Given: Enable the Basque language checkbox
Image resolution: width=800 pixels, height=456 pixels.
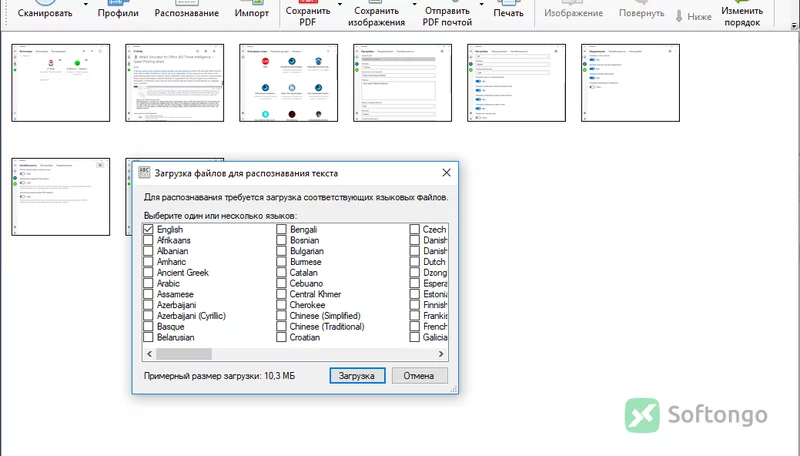Looking at the screenshot, I should (x=148, y=326).
